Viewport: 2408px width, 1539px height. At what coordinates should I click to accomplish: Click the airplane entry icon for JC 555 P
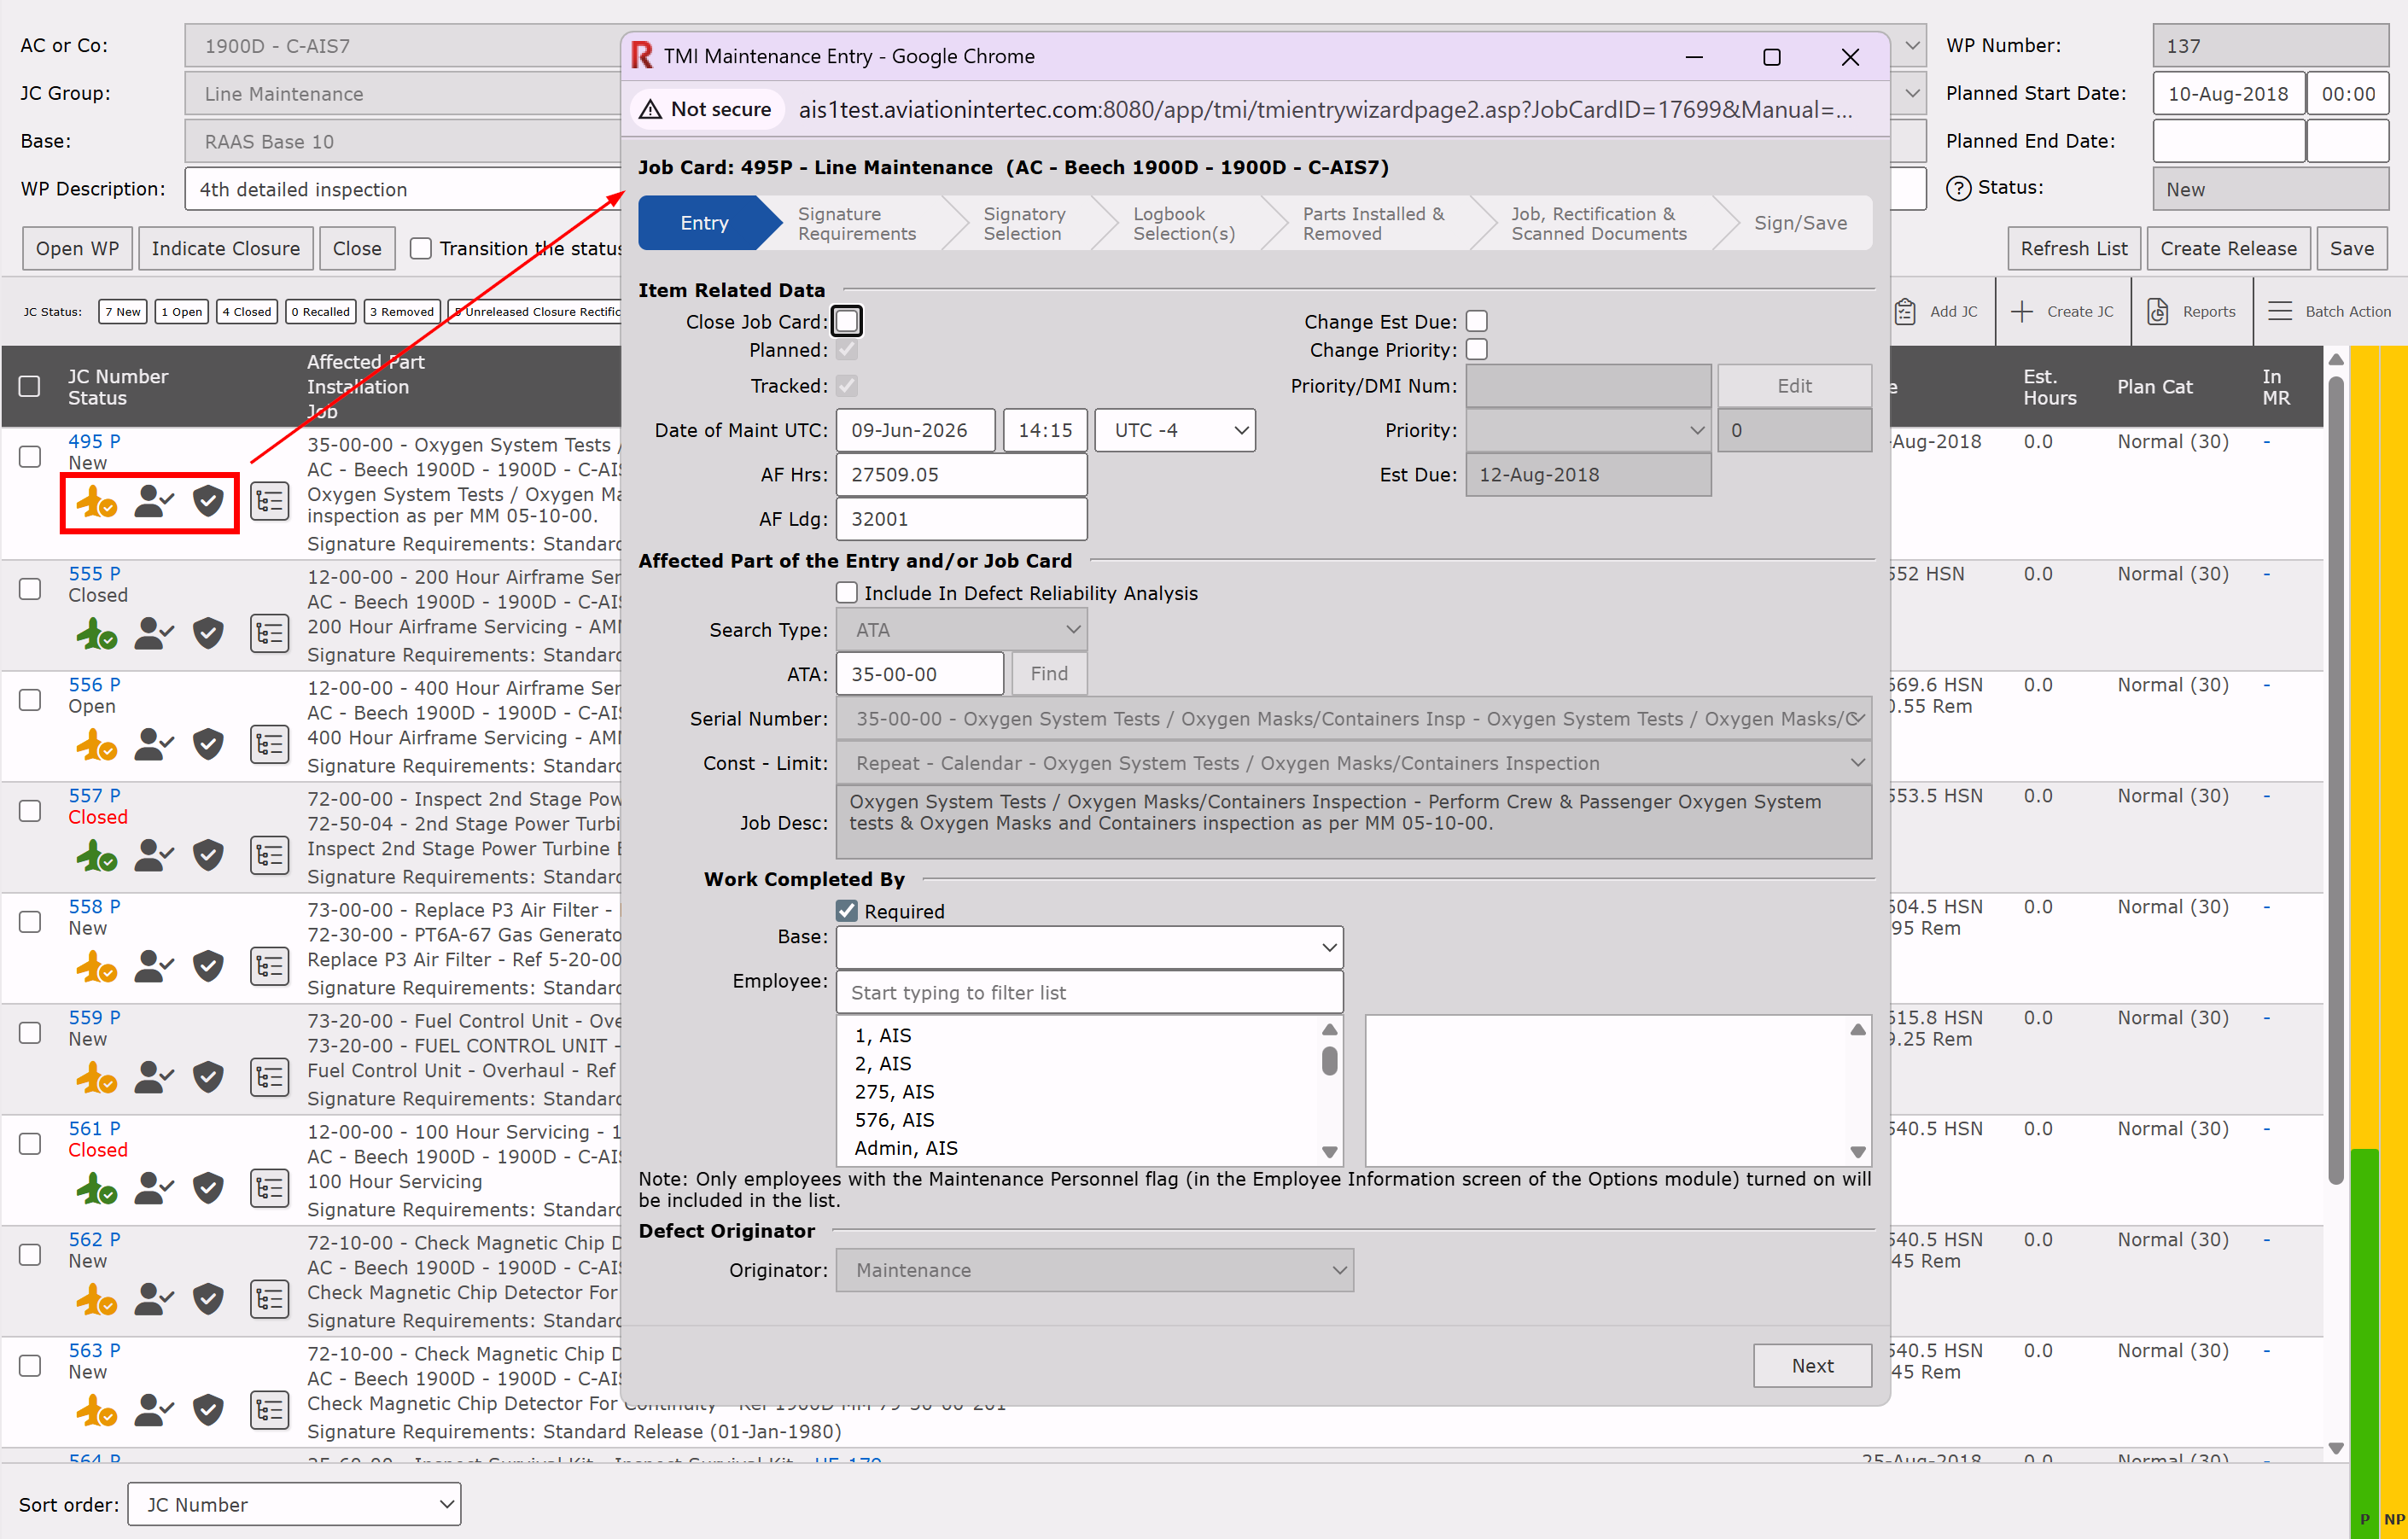click(x=96, y=634)
